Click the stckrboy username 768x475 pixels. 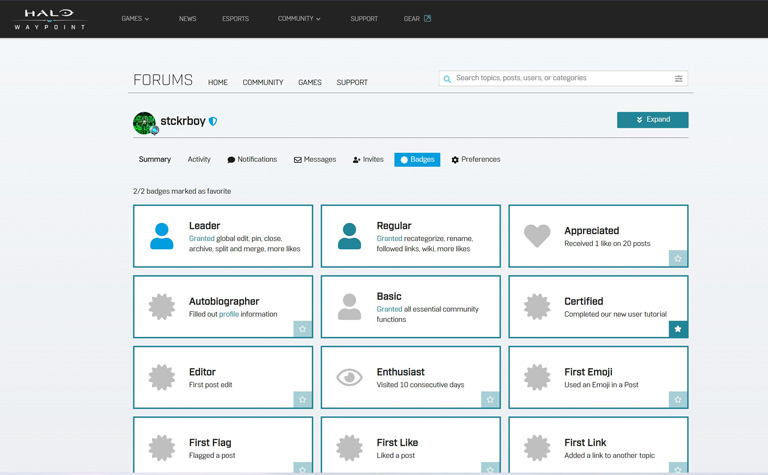click(x=183, y=120)
